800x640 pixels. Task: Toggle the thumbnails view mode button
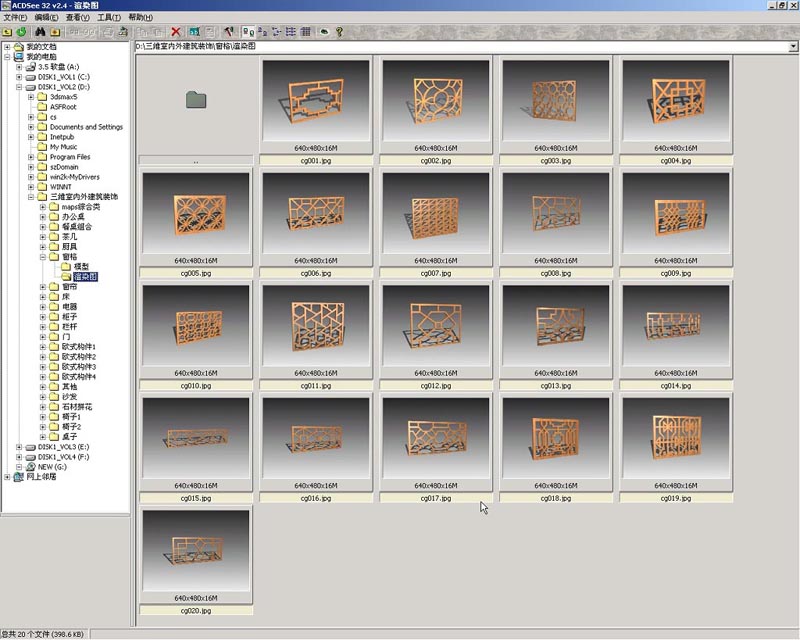point(249,32)
